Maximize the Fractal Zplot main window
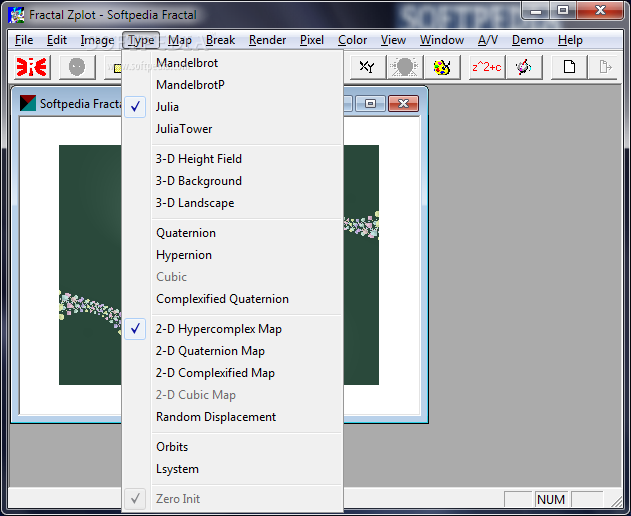This screenshot has width=631, height=516. [x=563, y=10]
